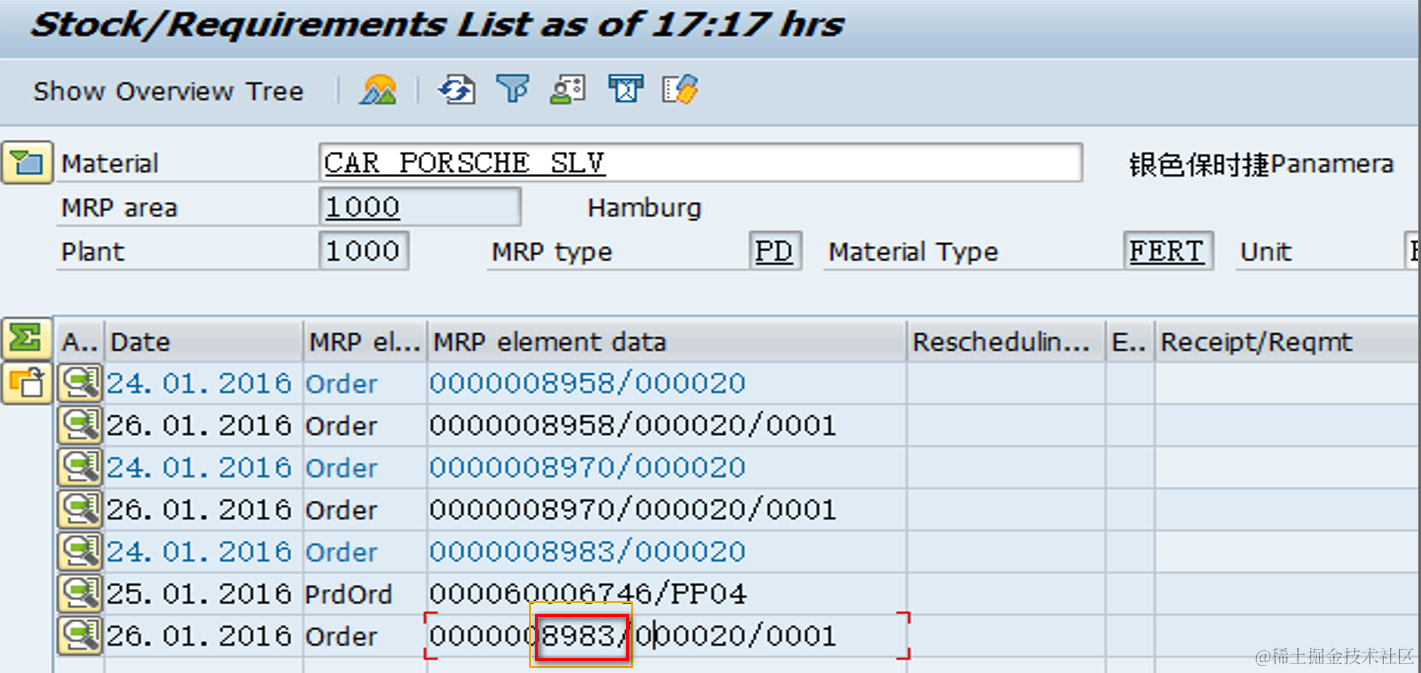
Task: Open details icon for 0000008970/000020 row
Action: (x=80, y=468)
